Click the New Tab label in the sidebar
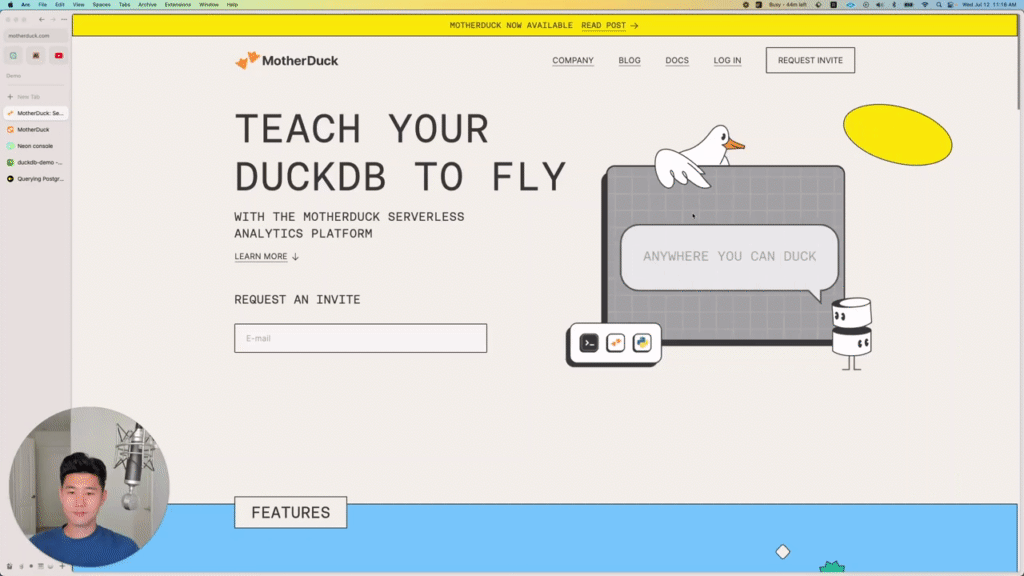This screenshot has height=576, width=1024. click(x=29, y=97)
